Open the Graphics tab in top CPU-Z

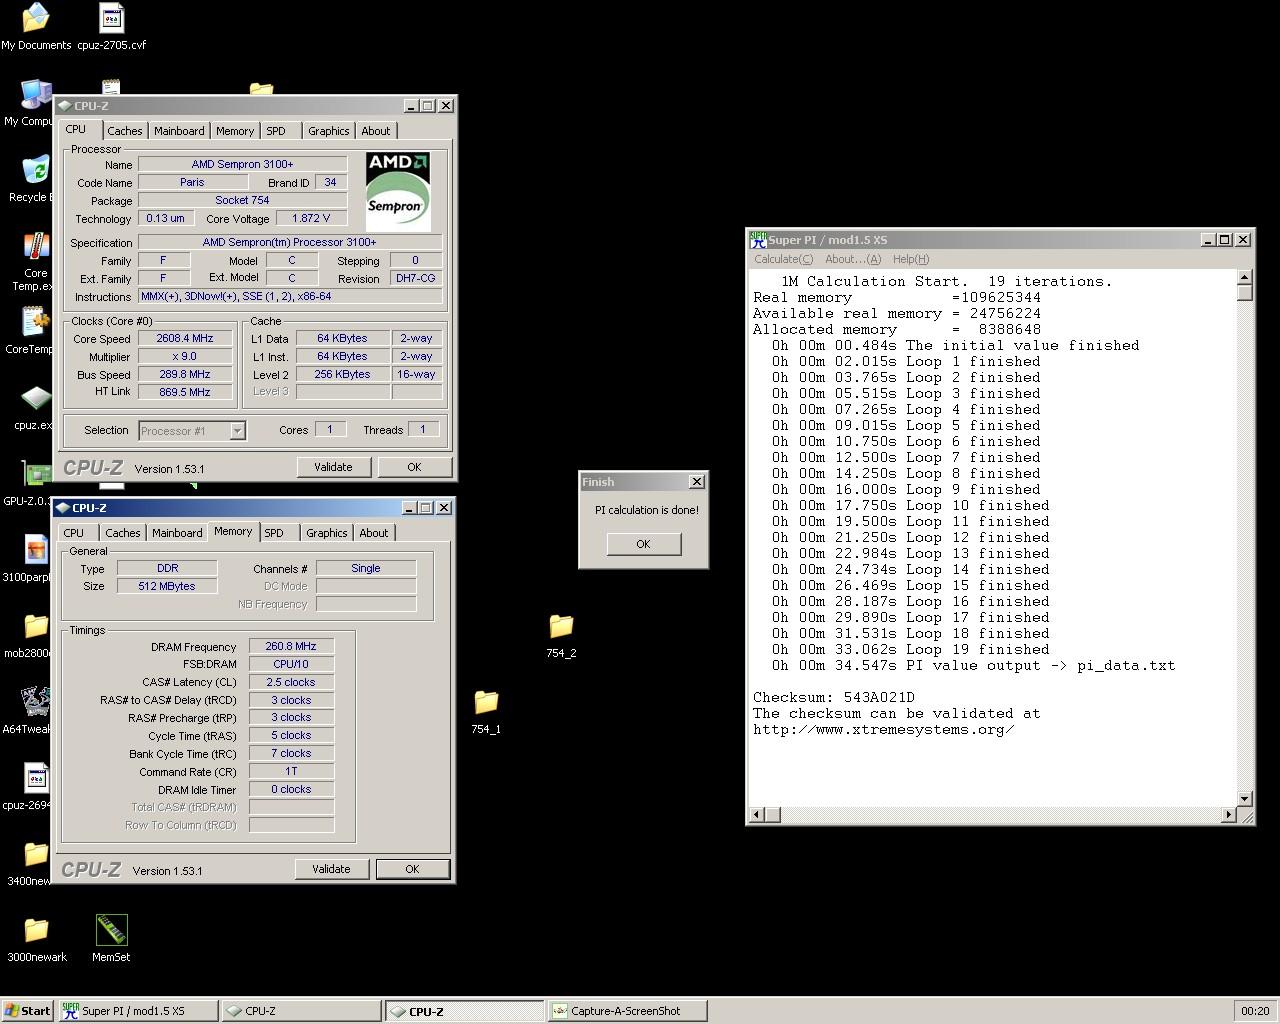pos(329,131)
